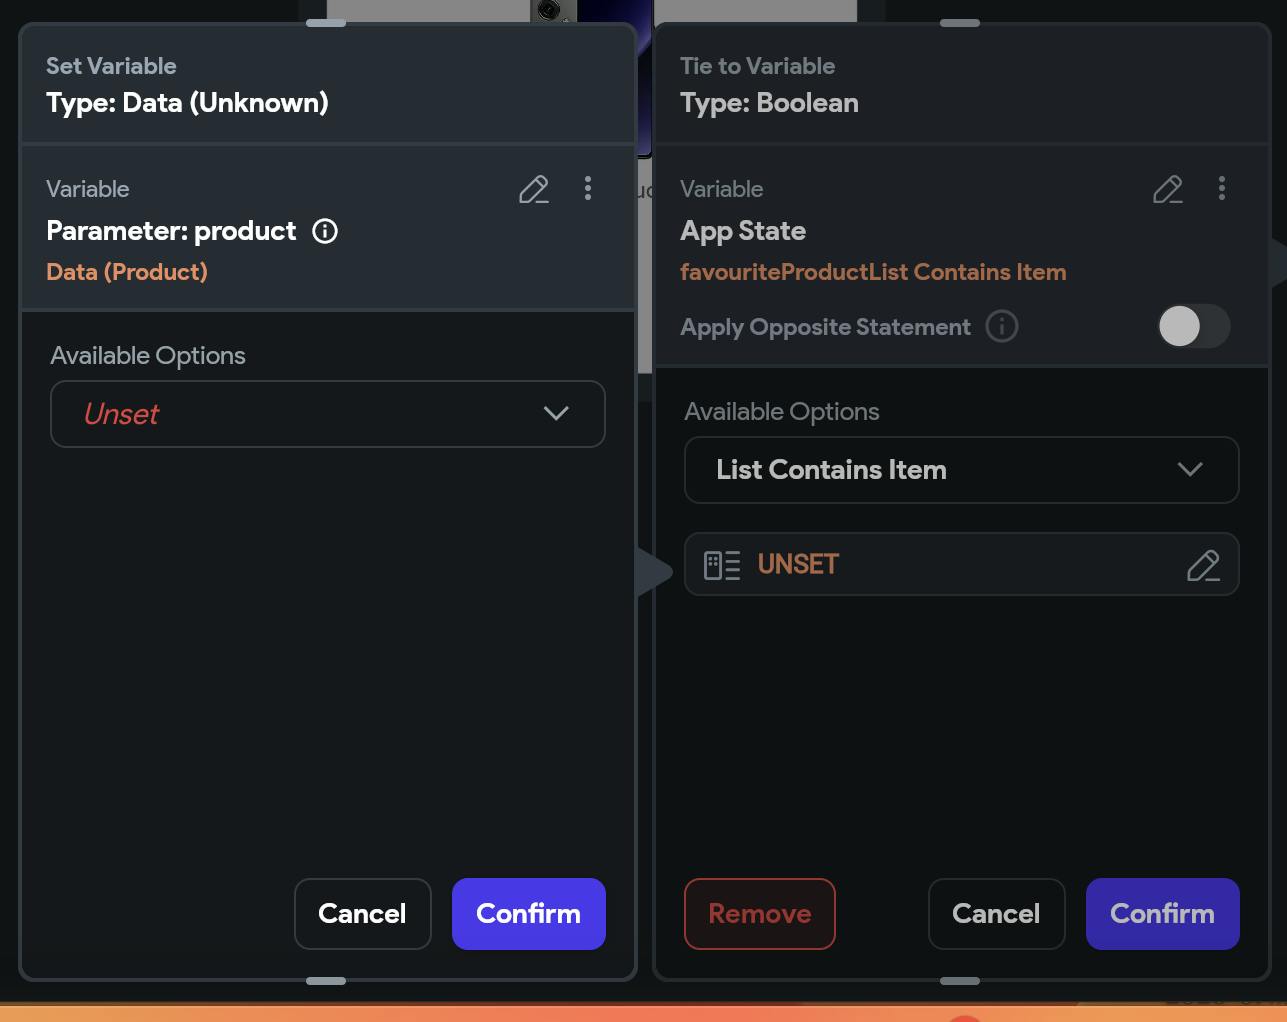Click favouriteProductList Contains Item text
This screenshot has width=1287, height=1022.
click(x=873, y=272)
